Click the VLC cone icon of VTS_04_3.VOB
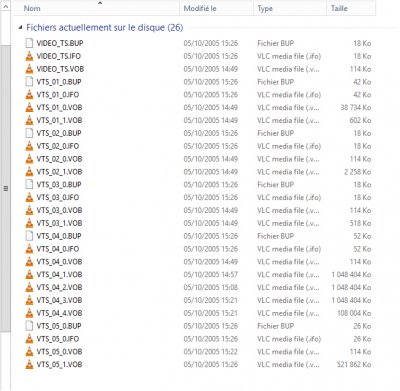Image resolution: width=400 pixels, height=391 pixels. click(29, 300)
